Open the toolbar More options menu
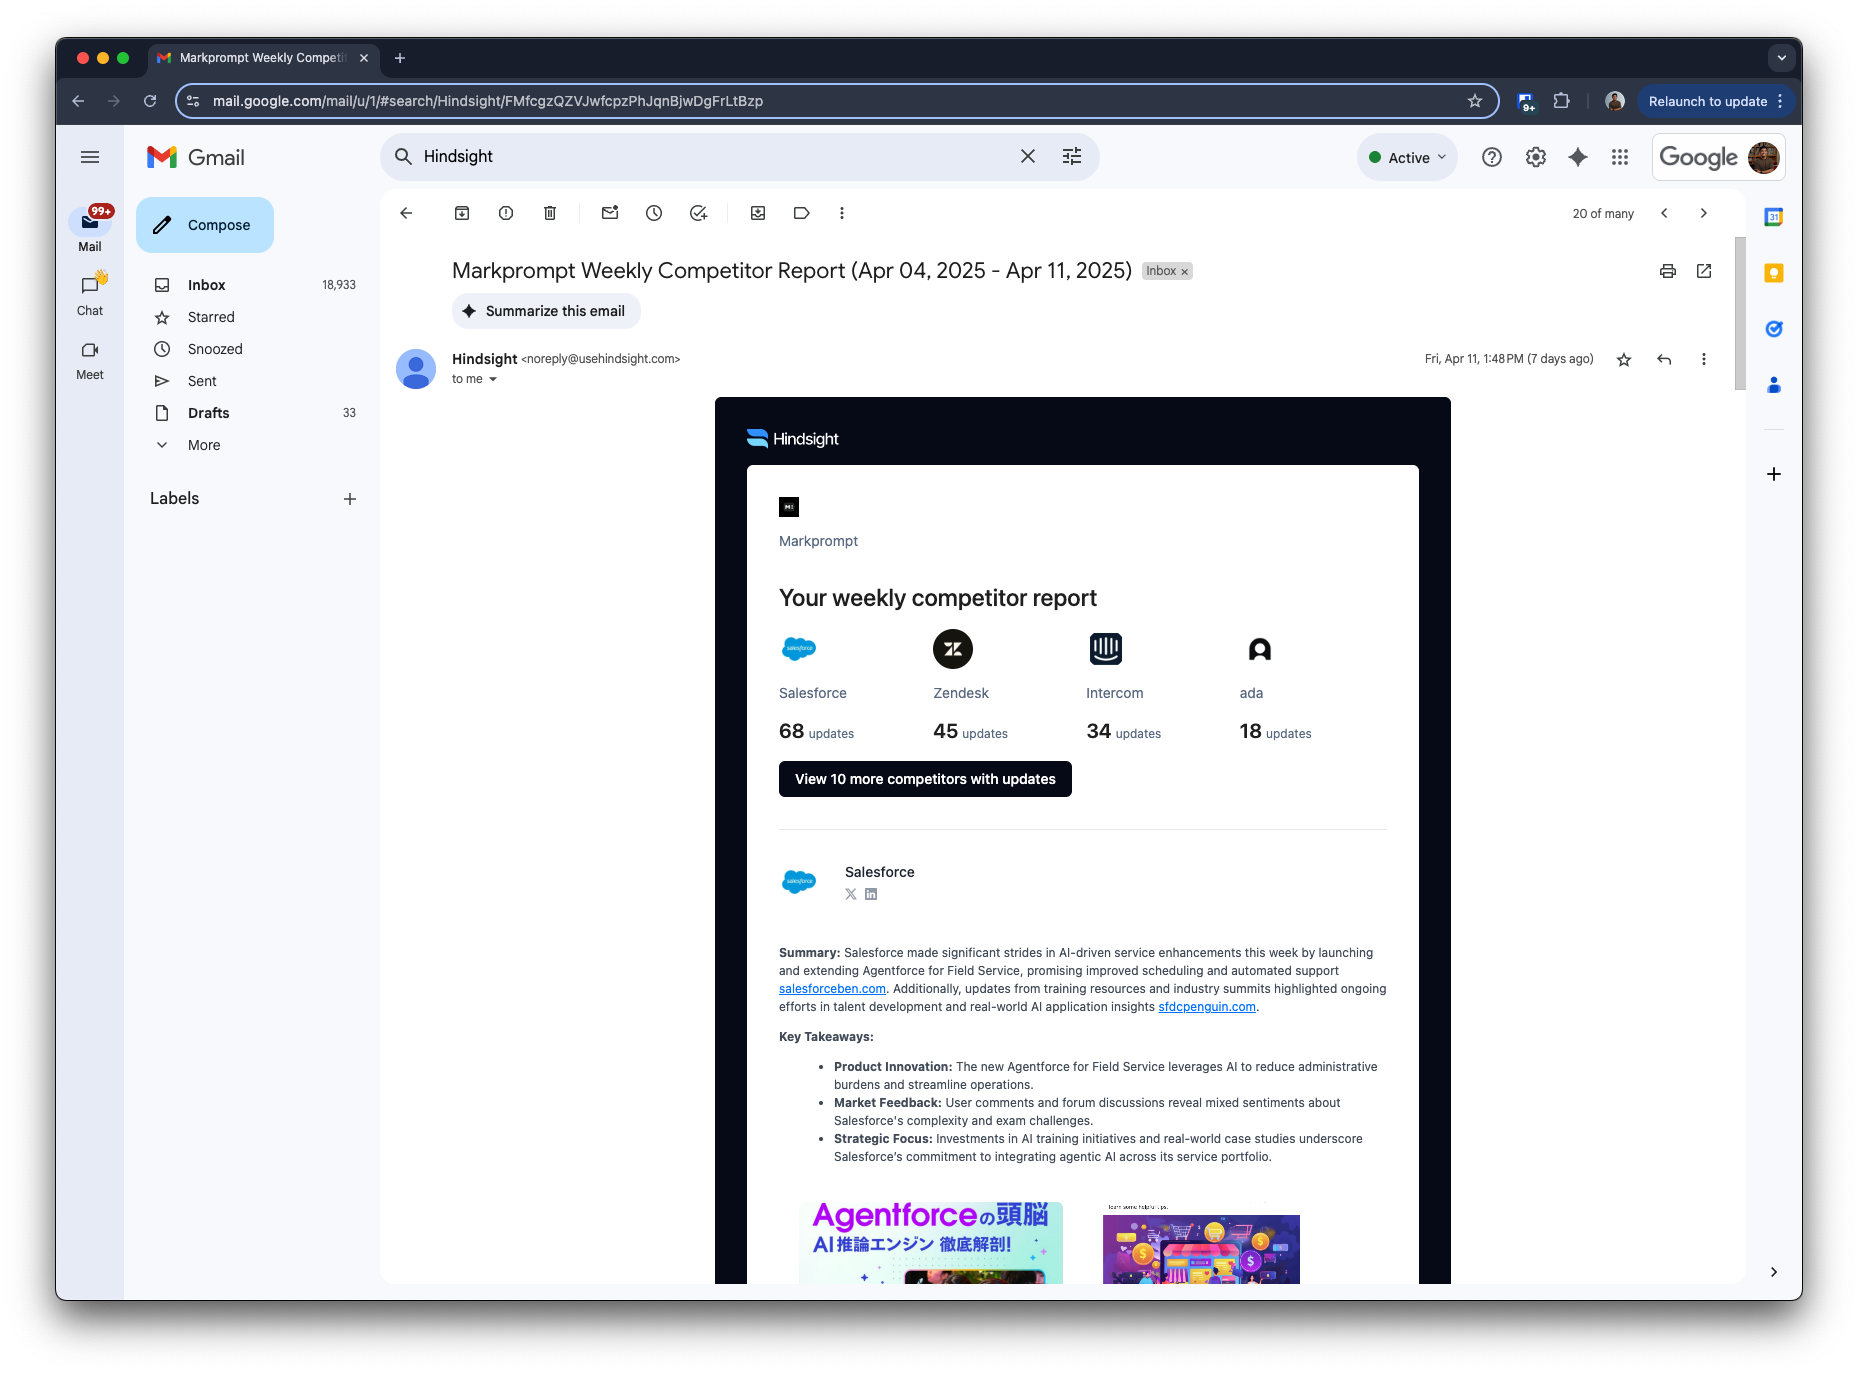Viewport: 1858px width, 1374px height. click(842, 213)
